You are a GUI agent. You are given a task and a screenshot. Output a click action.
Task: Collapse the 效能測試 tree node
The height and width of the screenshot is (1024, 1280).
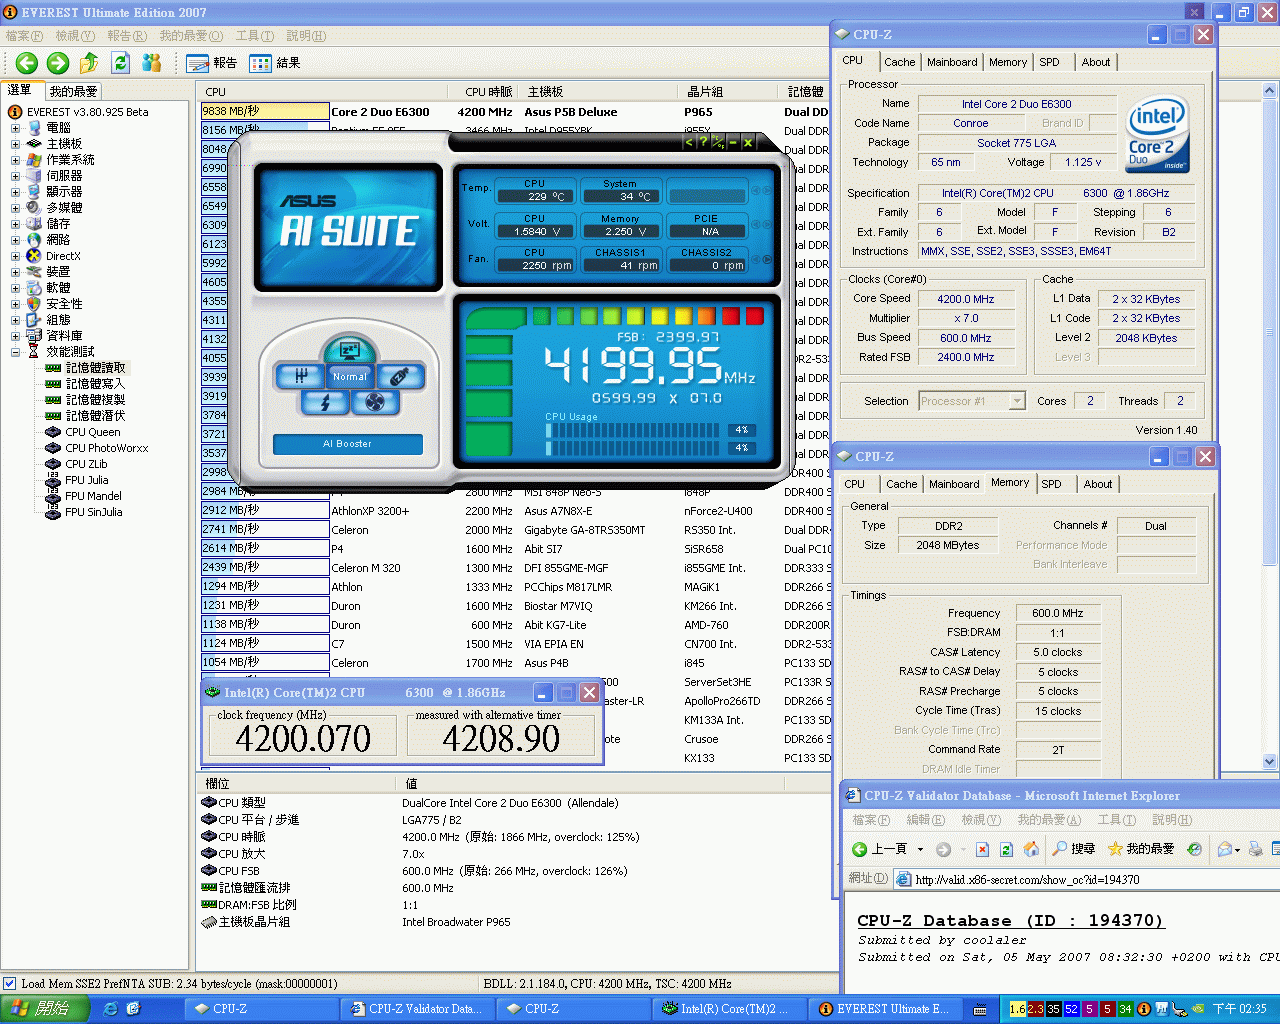[x=15, y=352]
